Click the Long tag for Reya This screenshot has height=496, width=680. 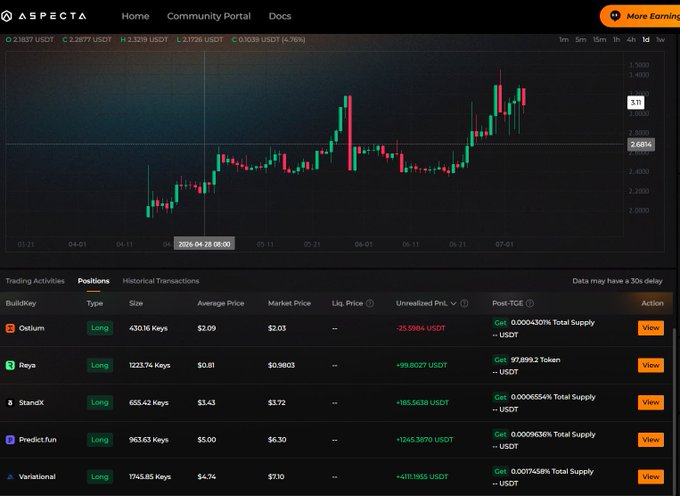pos(100,365)
